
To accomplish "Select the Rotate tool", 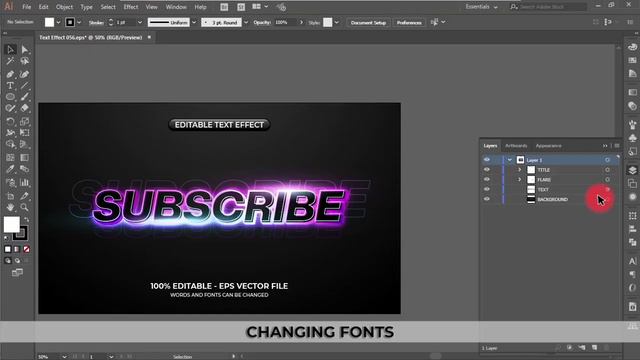I will pos(10,121).
